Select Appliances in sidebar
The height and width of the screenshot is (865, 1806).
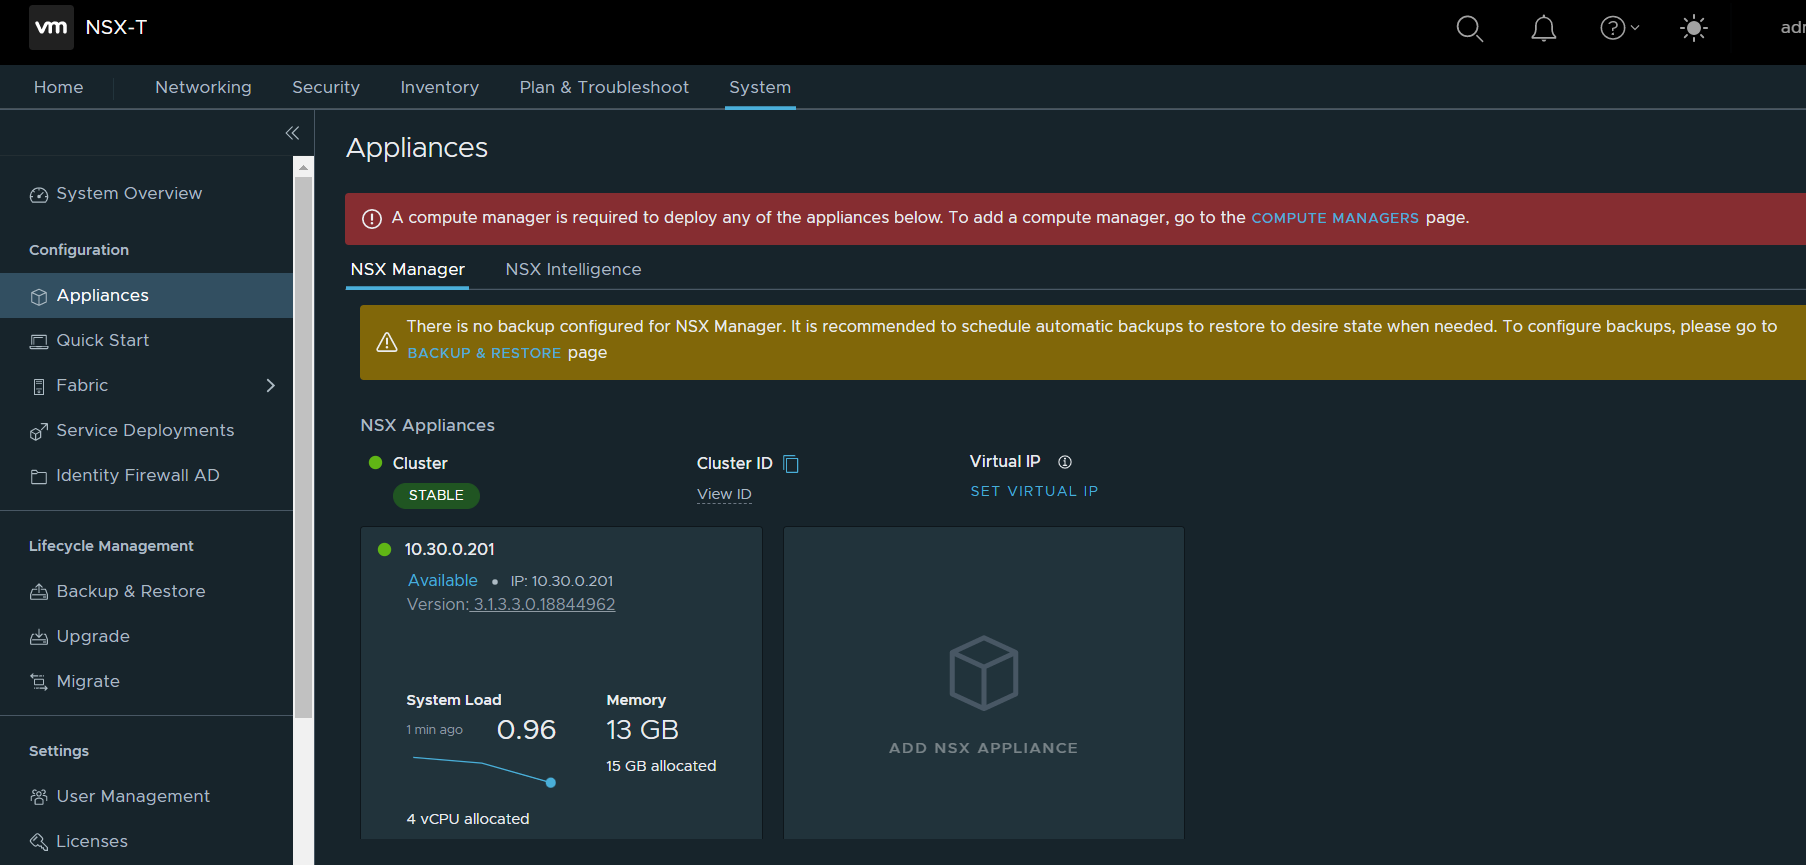pyautogui.click(x=146, y=296)
